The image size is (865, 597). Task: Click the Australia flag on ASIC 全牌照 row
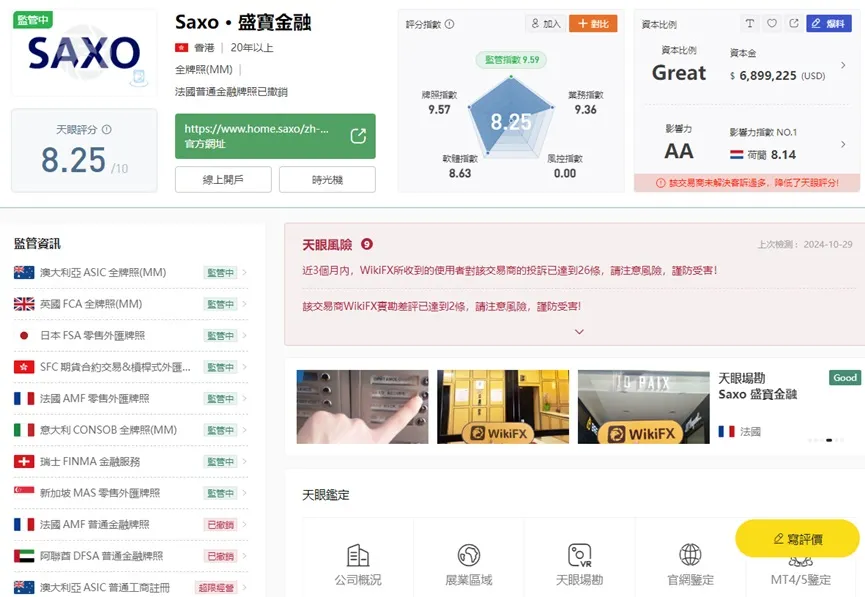(24, 272)
